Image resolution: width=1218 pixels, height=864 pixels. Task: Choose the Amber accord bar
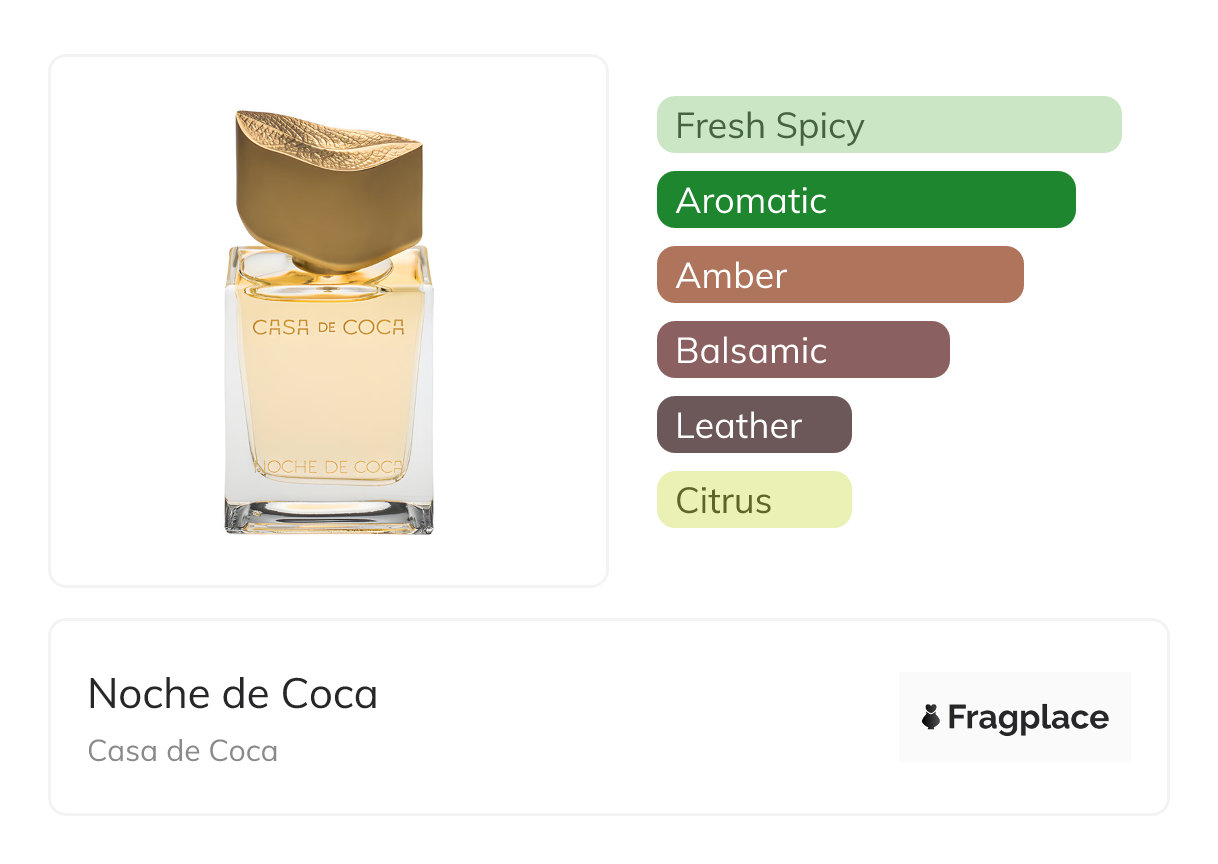(839, 275)
